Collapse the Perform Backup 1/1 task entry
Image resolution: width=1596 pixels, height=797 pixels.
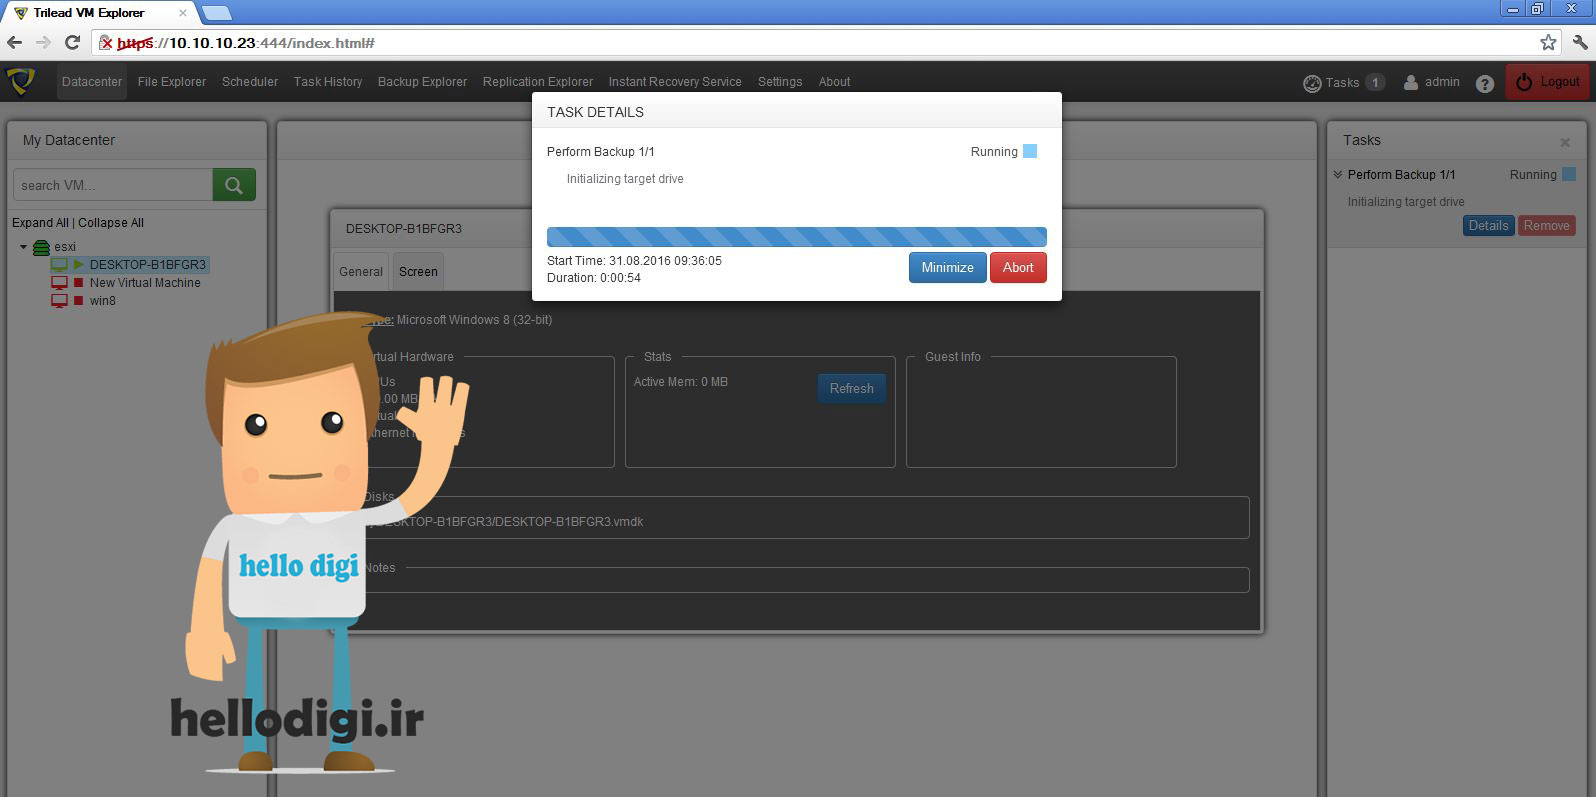(1338, 174)
